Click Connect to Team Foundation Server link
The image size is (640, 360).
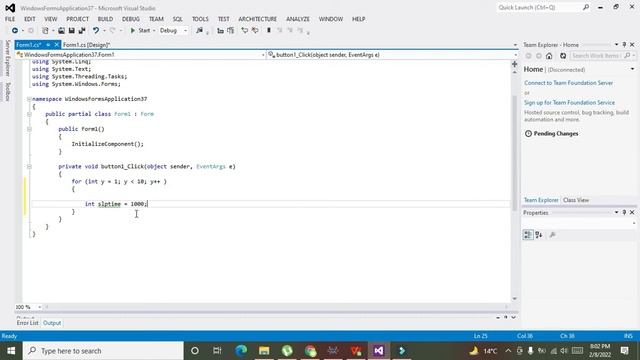(568, 83)
